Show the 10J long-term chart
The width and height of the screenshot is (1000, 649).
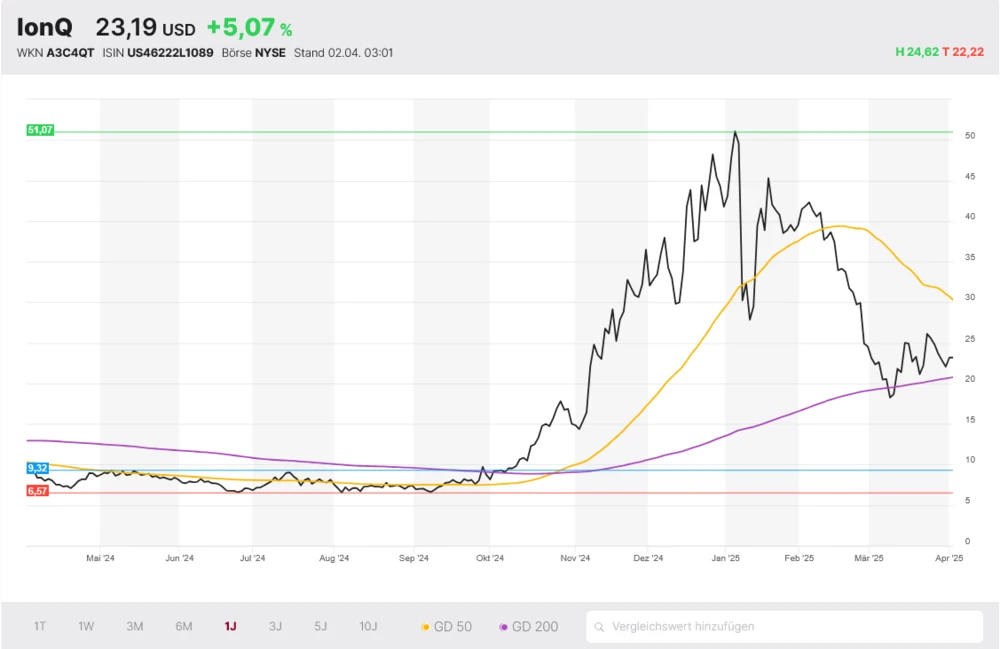click(x=368, y=627)
